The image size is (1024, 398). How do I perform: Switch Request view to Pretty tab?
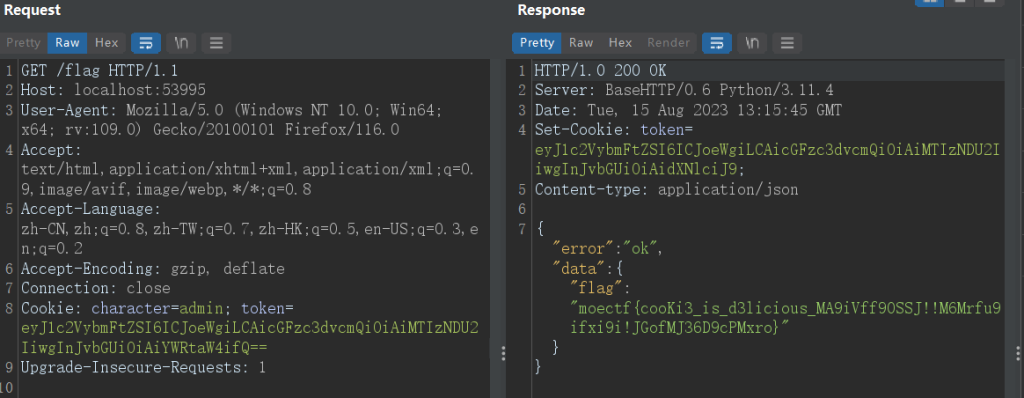pyautogui.click(x=24, y=43)
